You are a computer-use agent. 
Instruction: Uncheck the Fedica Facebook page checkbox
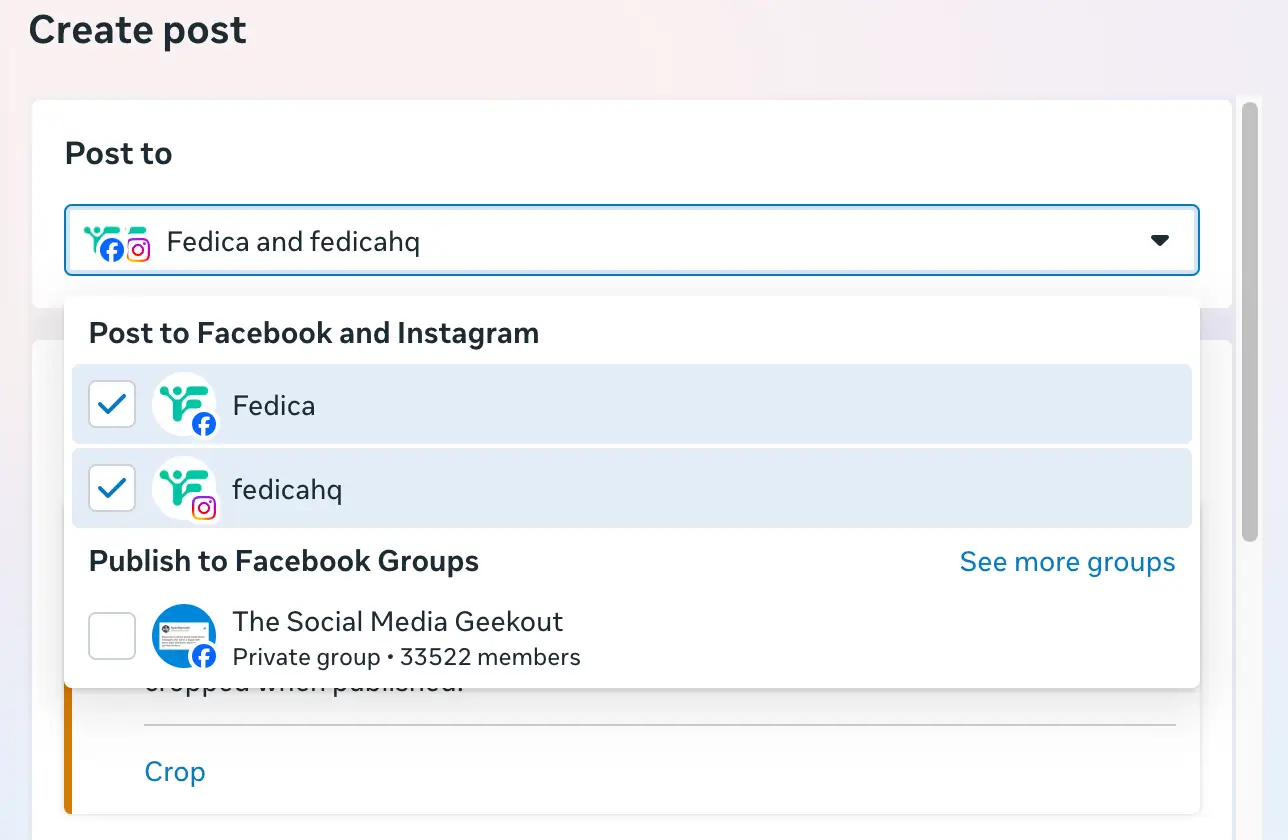(x=112, y=404)
